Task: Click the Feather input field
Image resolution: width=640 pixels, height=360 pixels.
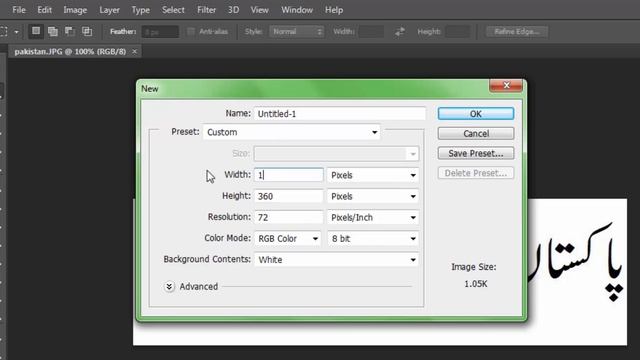Action: pyautogui.click(x=160, y=31)
